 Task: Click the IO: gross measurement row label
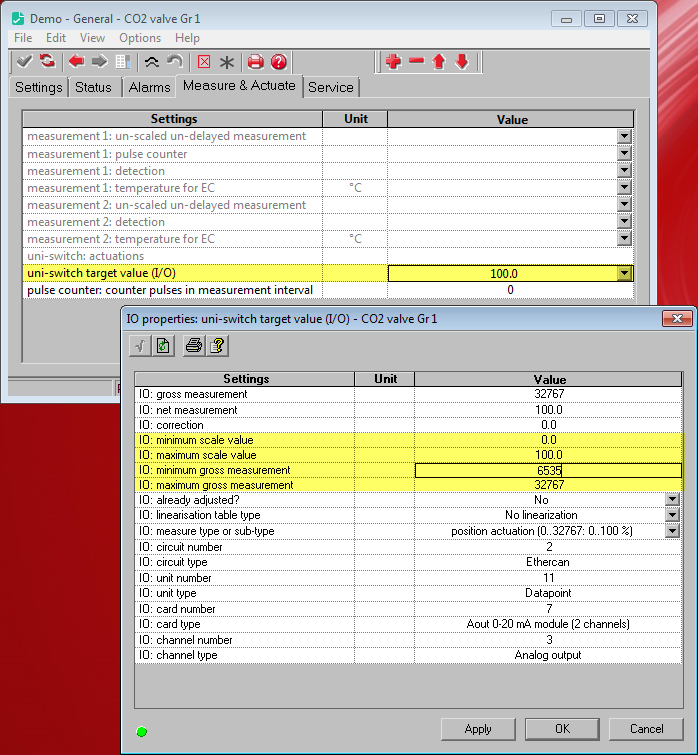pyautogui.click(x=193, y=394)
